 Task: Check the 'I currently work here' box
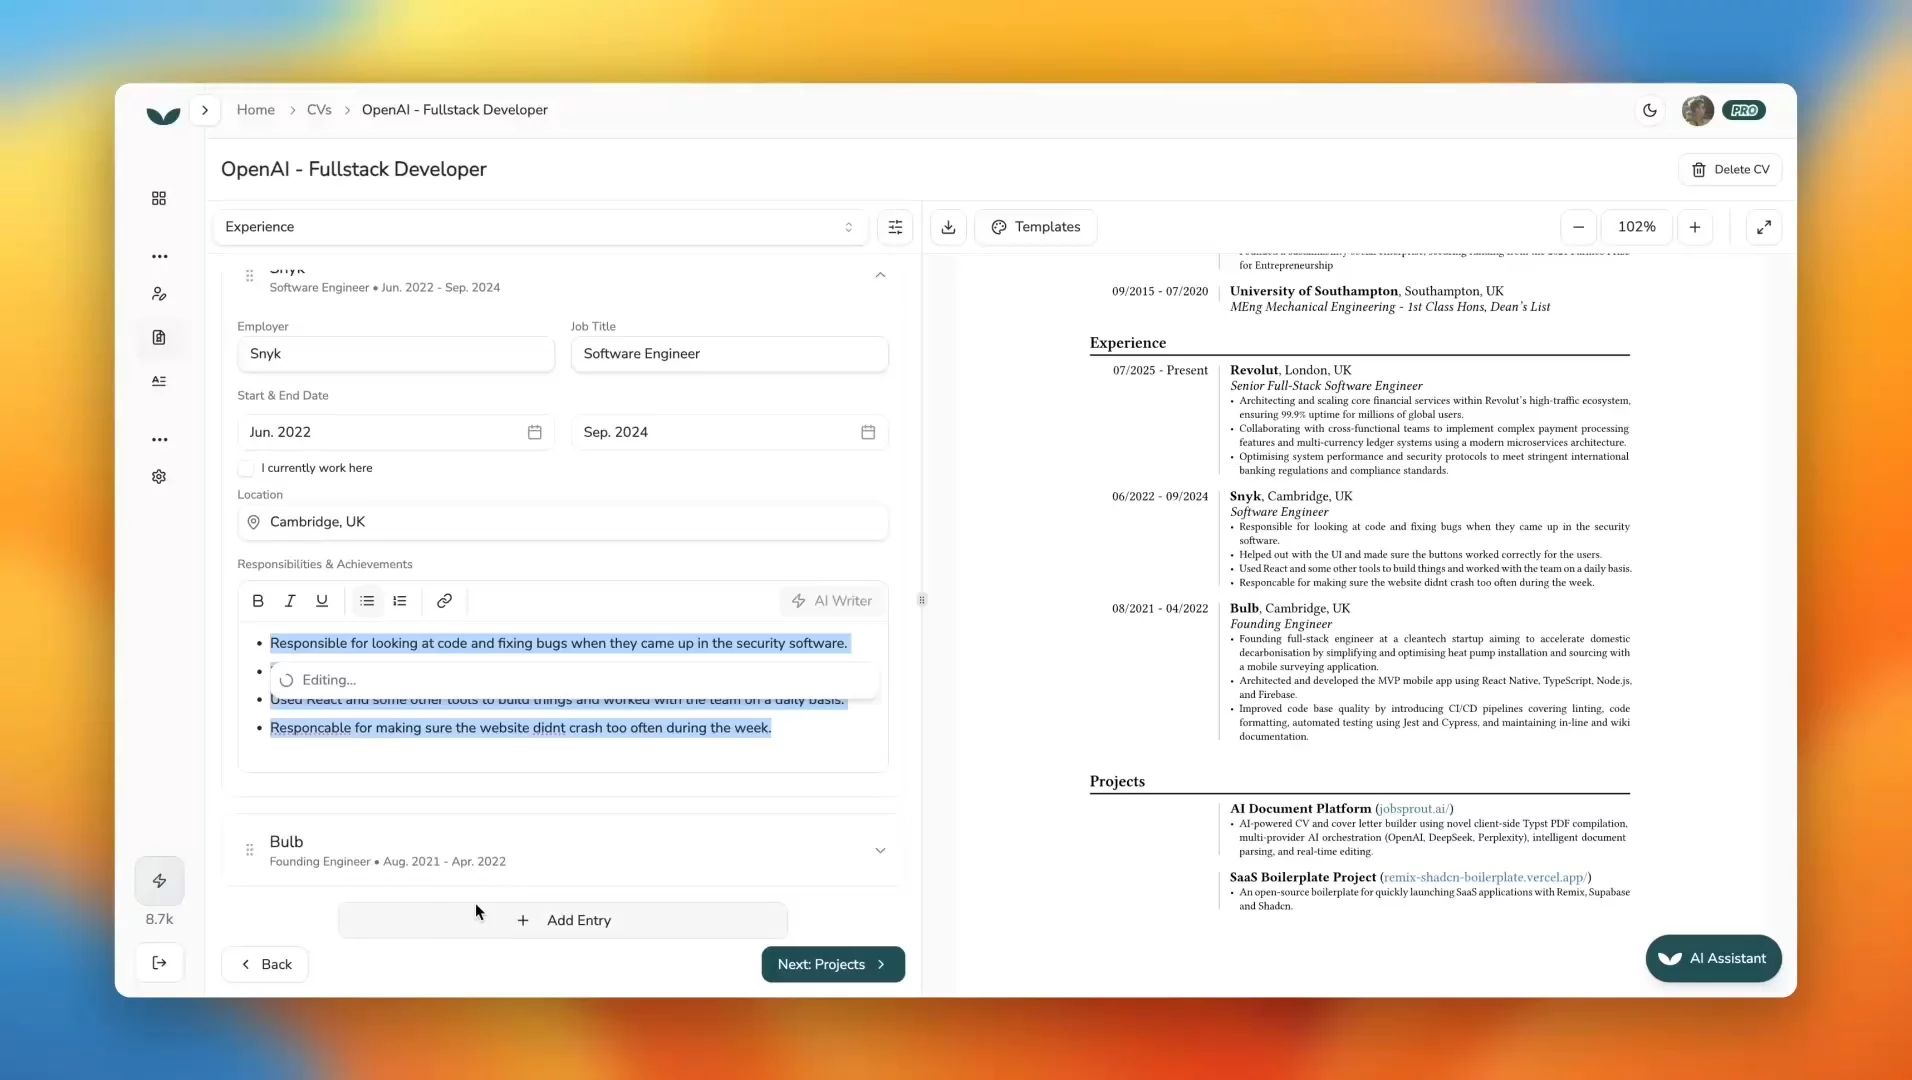point(246,468)
